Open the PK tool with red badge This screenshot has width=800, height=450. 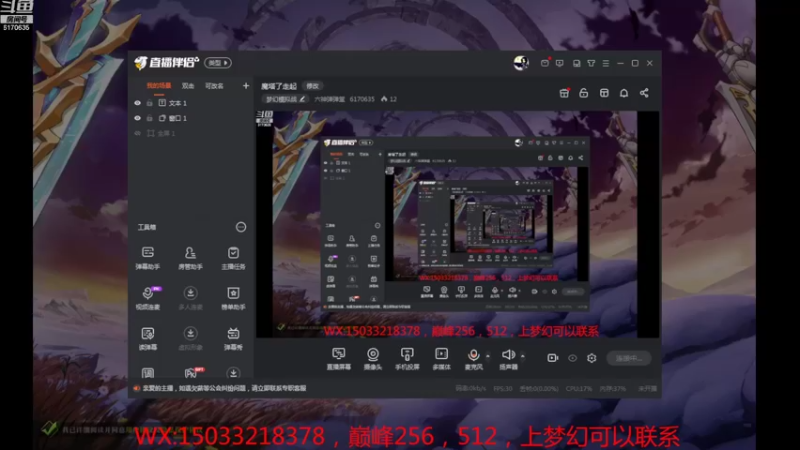point(192,372)
